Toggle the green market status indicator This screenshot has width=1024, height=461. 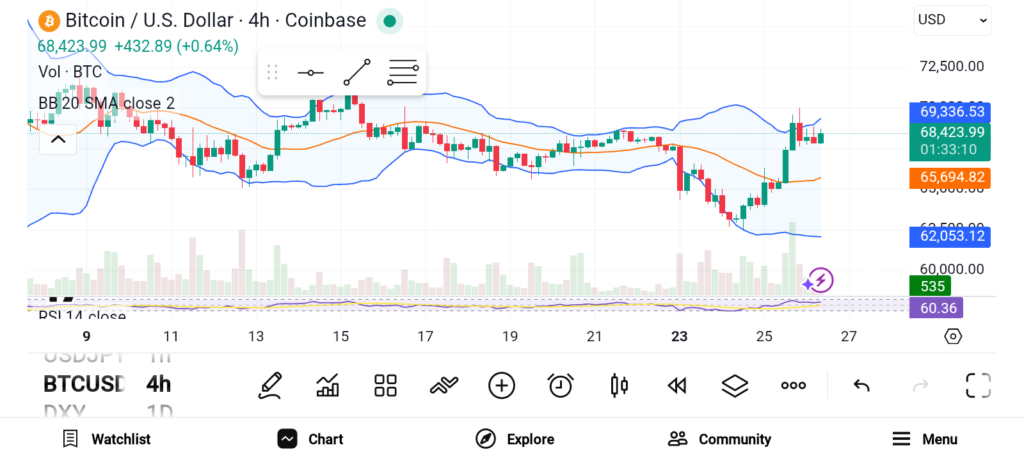(x=390, y=21)
